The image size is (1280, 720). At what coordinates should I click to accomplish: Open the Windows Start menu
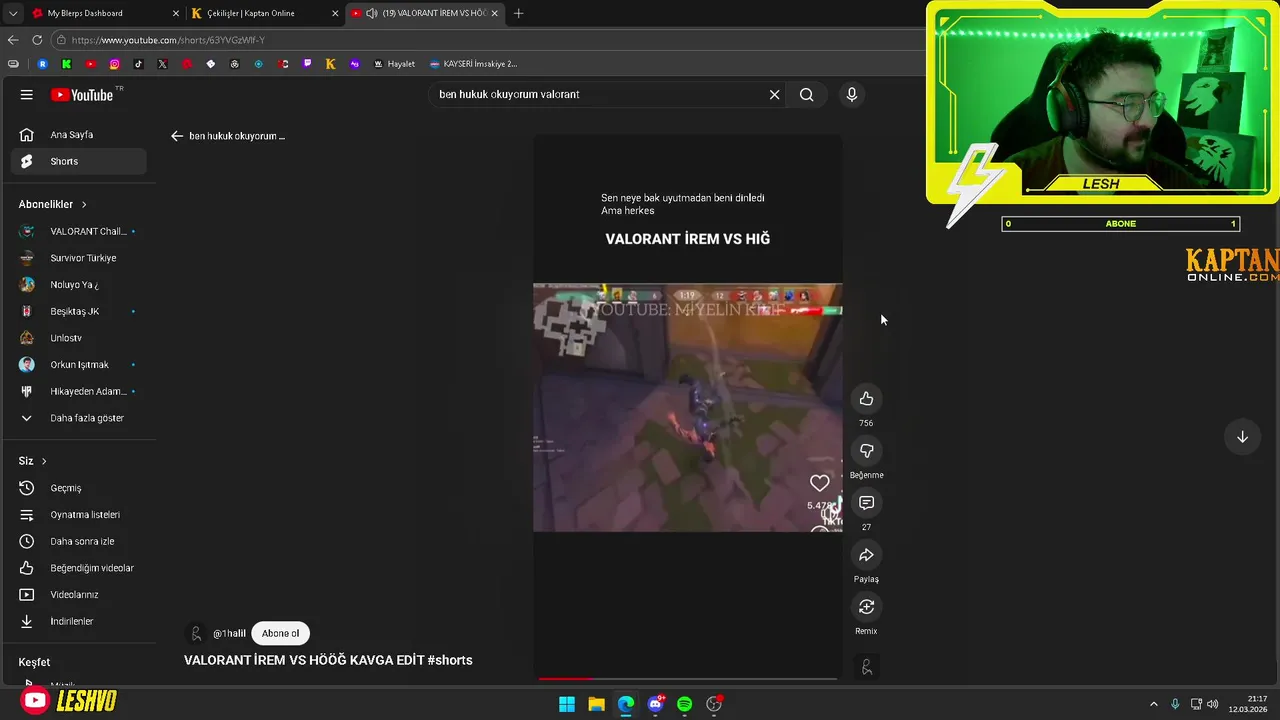(567, 704)
